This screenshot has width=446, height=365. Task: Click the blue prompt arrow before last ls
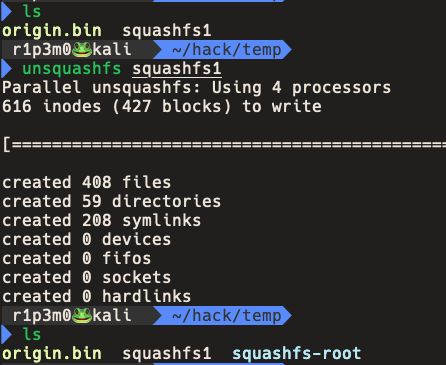click(6, 334)
